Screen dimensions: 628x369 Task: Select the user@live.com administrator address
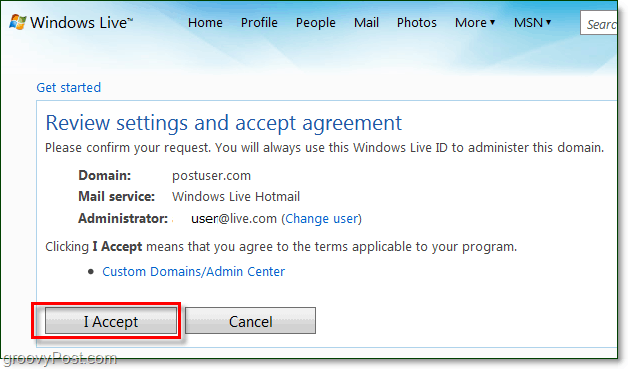coord(234,219)
